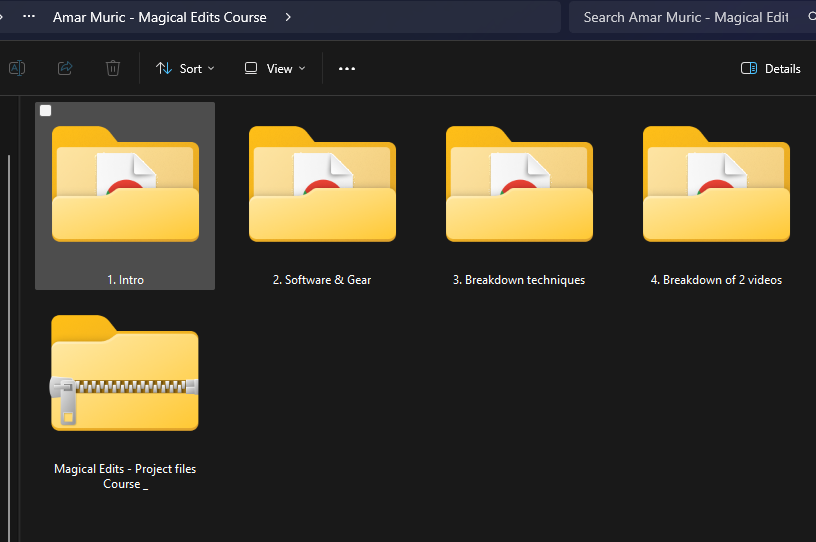Select the zipped Project files folder icon

(125, 373)
